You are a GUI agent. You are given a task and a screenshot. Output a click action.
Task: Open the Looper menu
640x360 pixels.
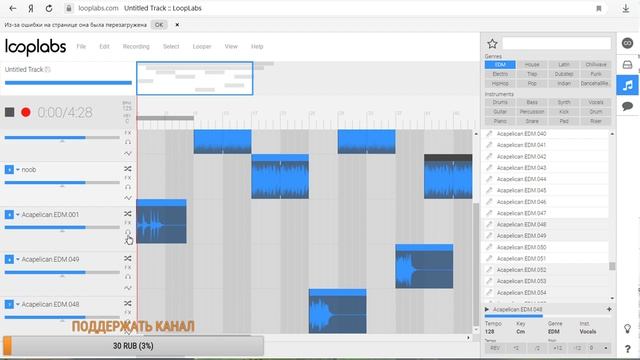coord(202,47)
